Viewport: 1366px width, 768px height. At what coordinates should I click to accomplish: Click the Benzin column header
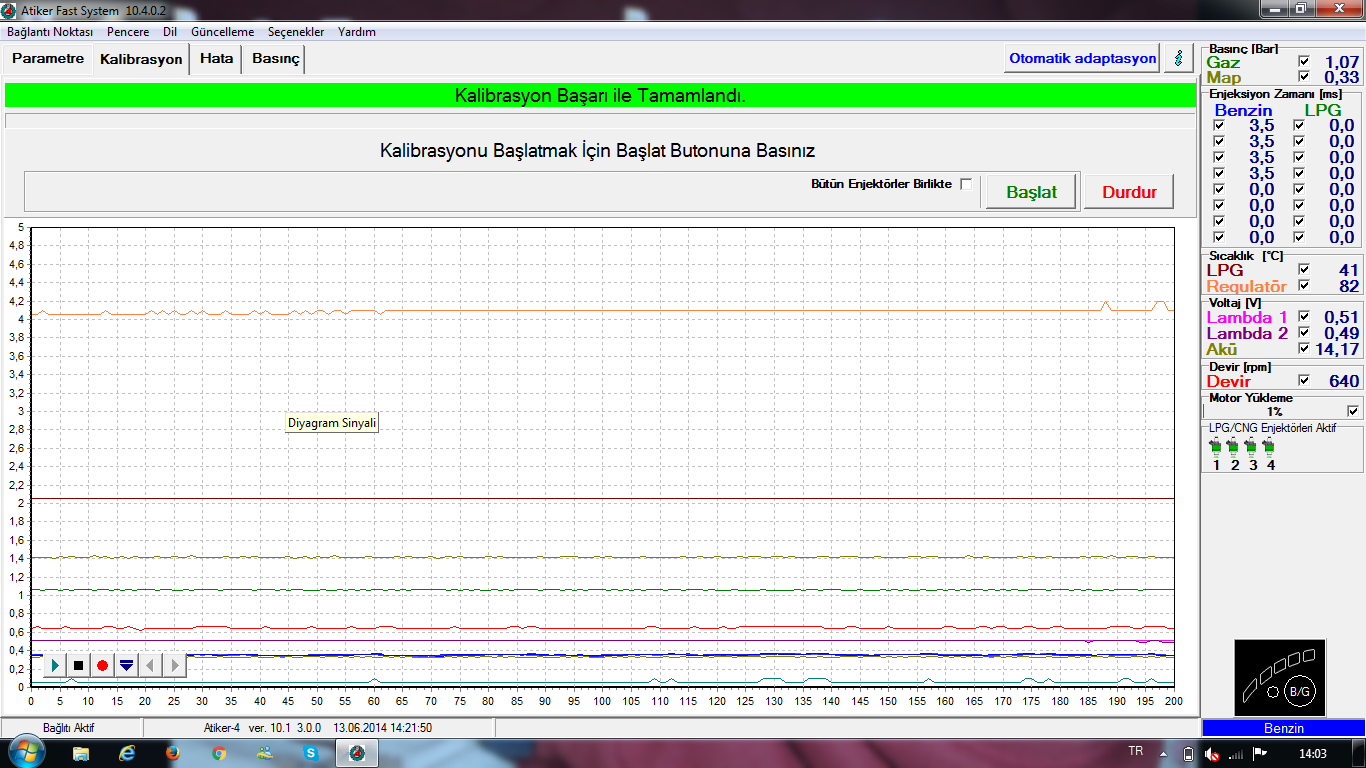click(x=1243, y=110)
